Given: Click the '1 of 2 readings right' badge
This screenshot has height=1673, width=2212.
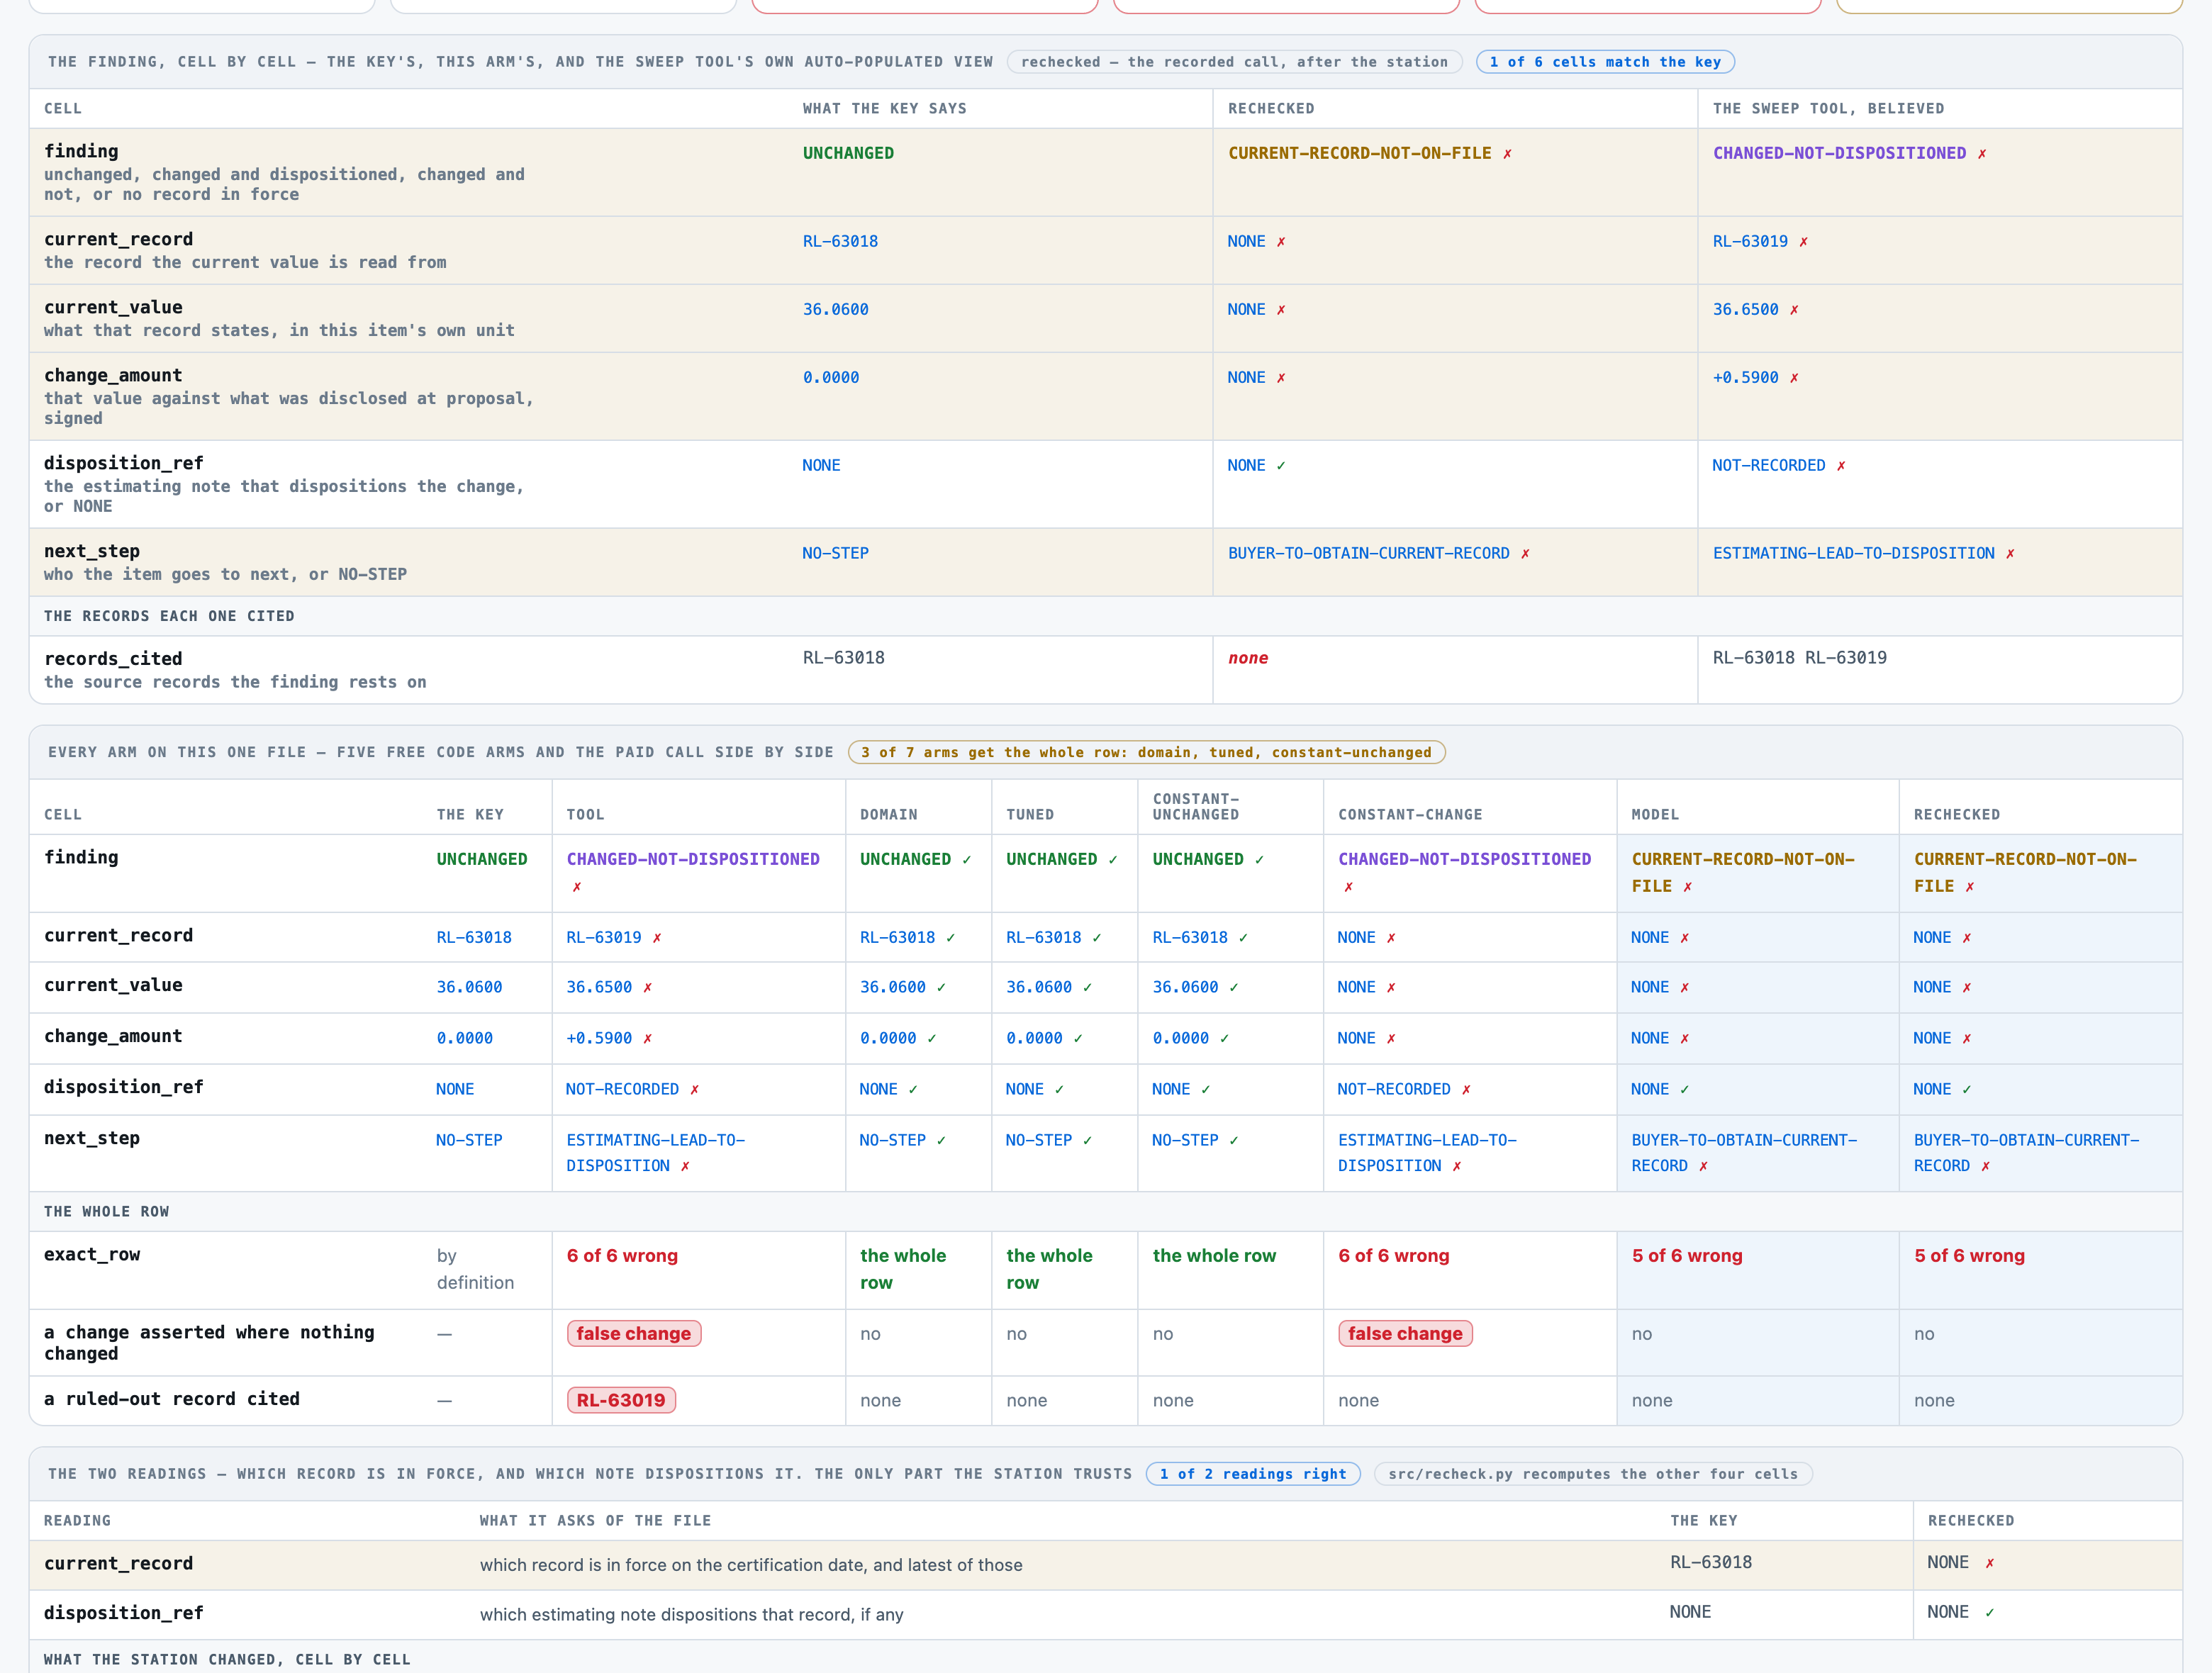Looking at the screenshot, I should pyautogui.click(x=1253, y=1474).
